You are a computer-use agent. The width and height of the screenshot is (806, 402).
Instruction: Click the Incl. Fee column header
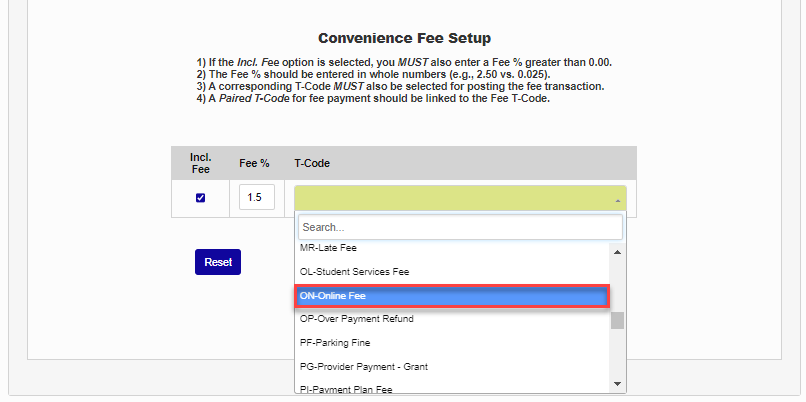pyautogui.click(x=200, y=163)
